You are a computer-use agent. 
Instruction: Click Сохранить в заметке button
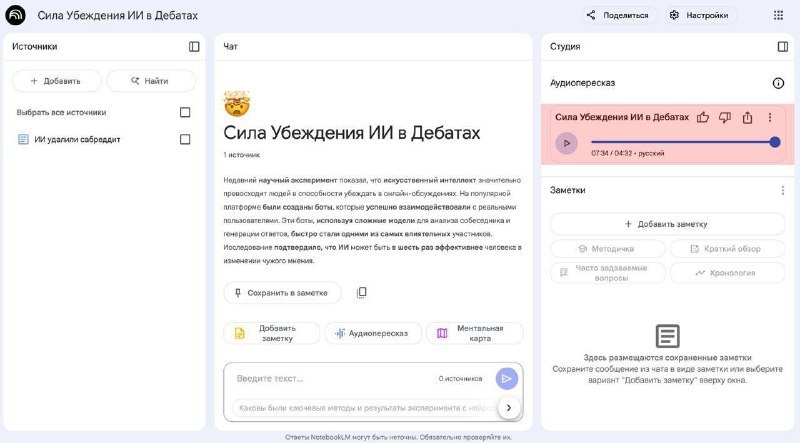click(x=282, y=293)
